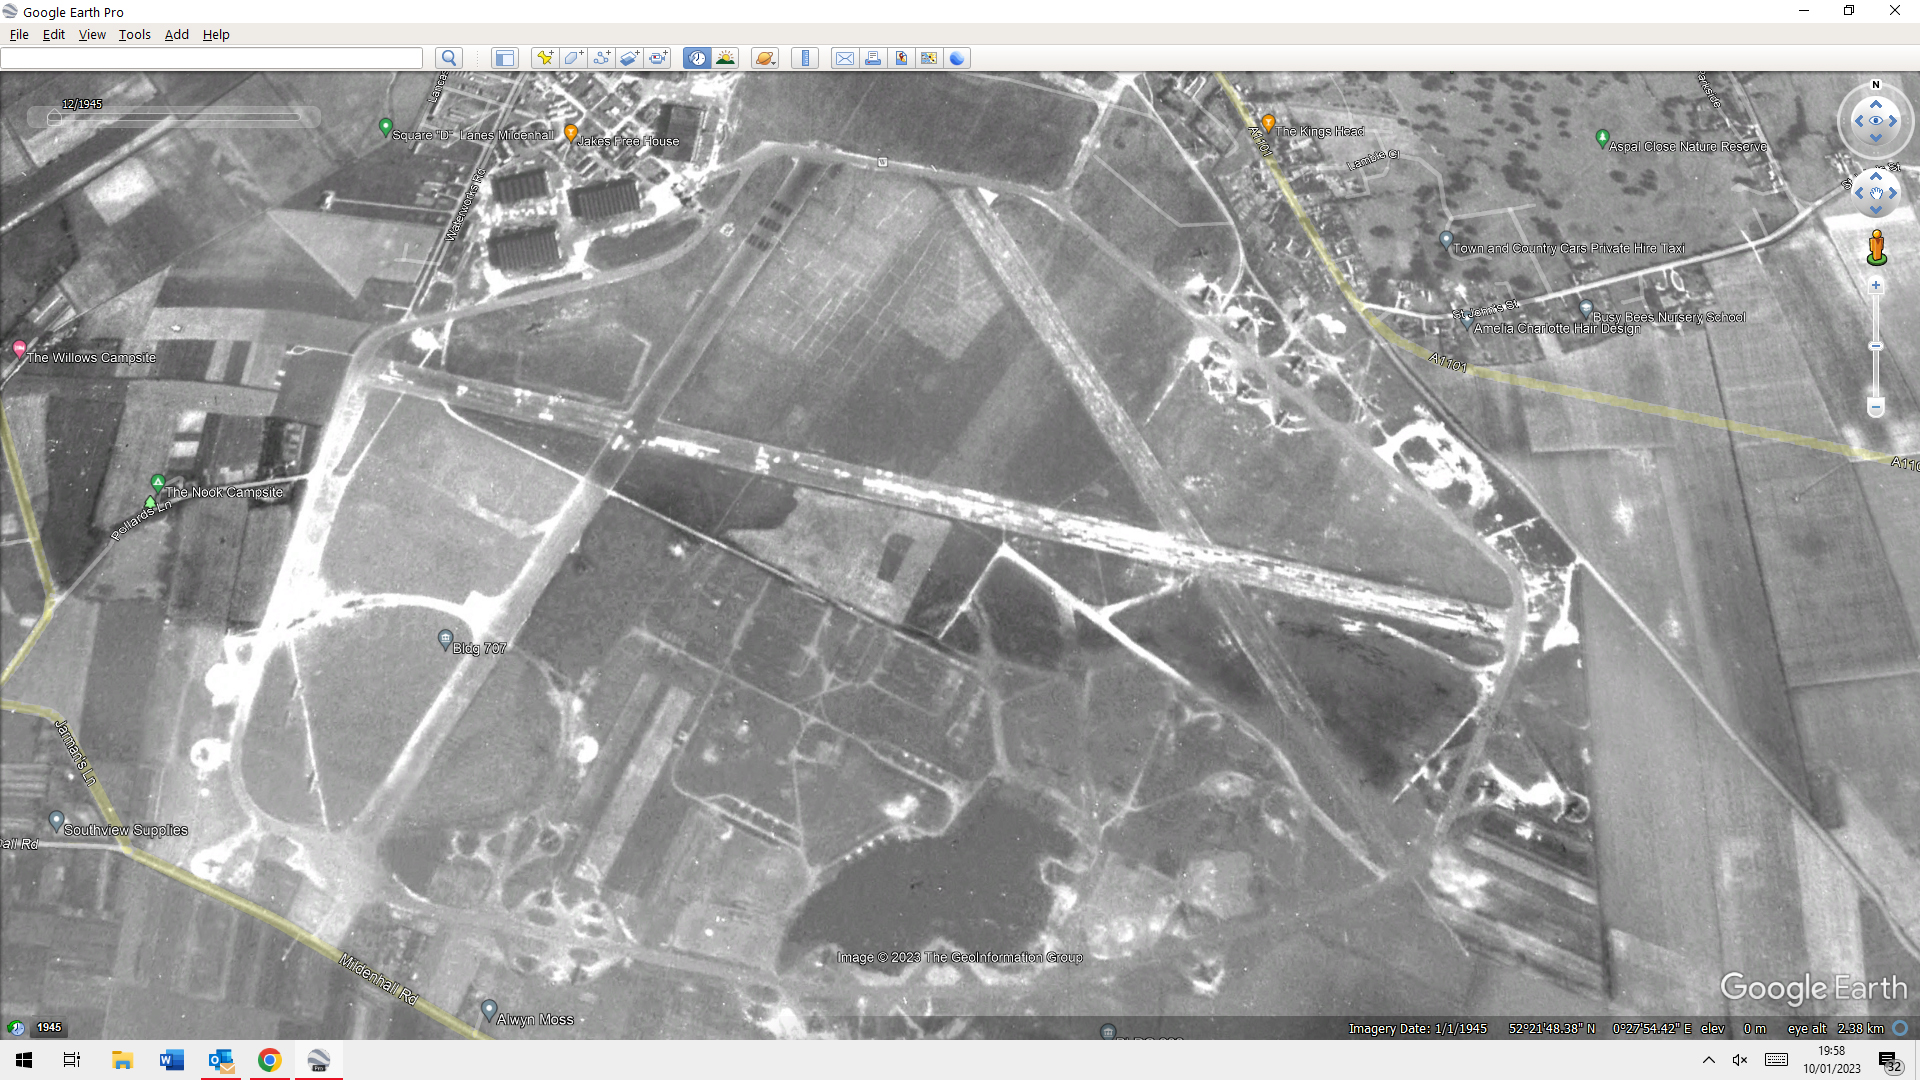Click the search magnifier button

pyautogui.click(x=449, y=58)
